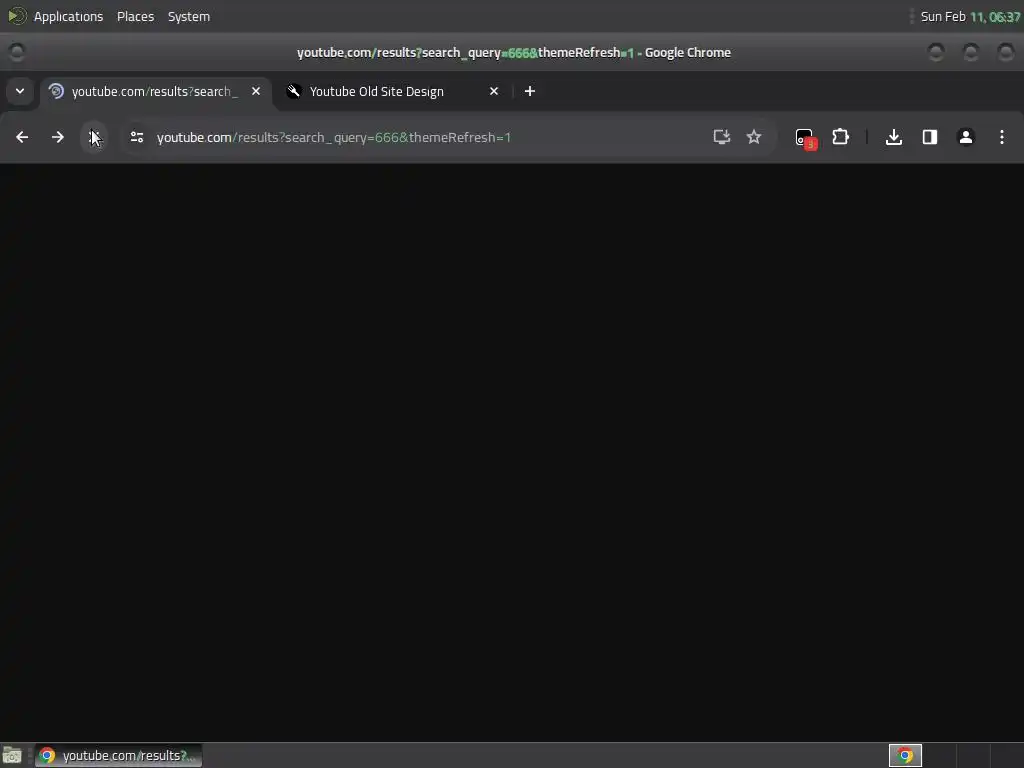Click the URL address bar text
This screenshot has width=1024, height=768.
[x=334, y=137]
